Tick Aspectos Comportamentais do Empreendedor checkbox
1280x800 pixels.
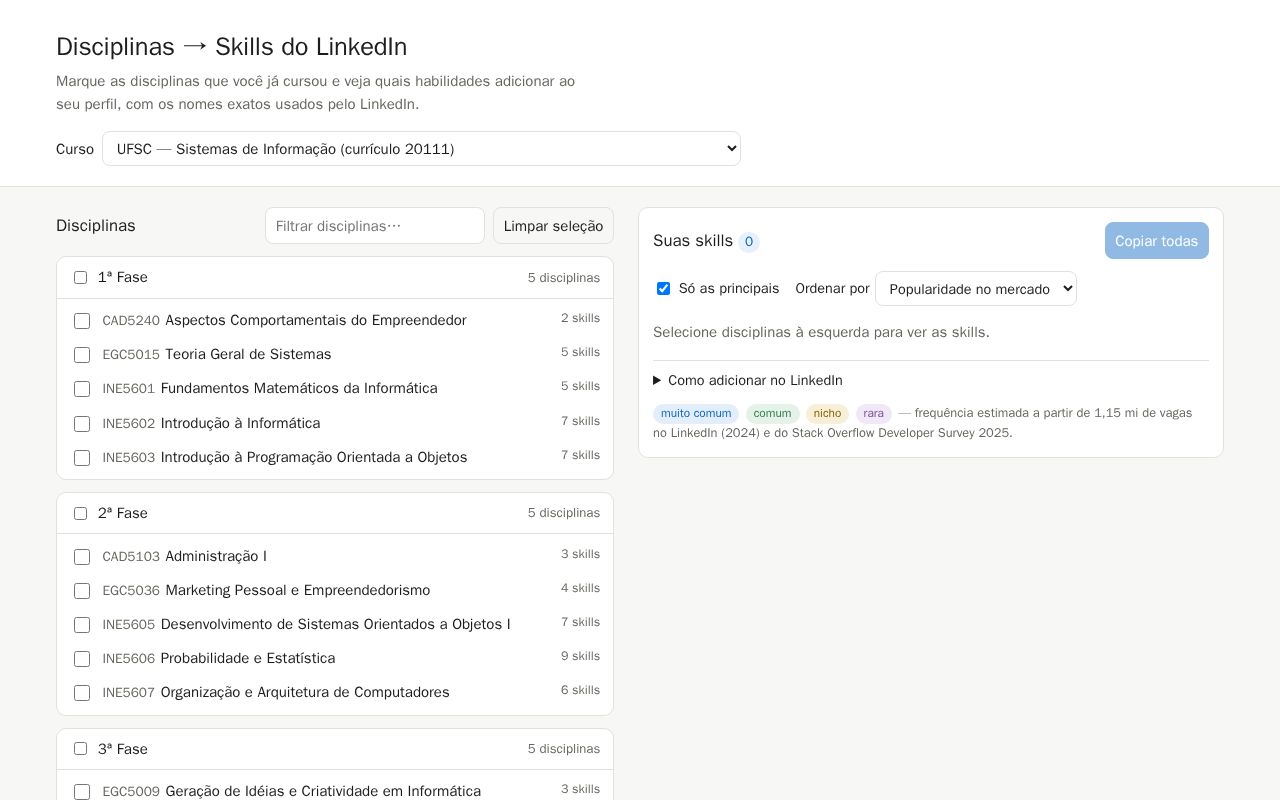[82, 321]
